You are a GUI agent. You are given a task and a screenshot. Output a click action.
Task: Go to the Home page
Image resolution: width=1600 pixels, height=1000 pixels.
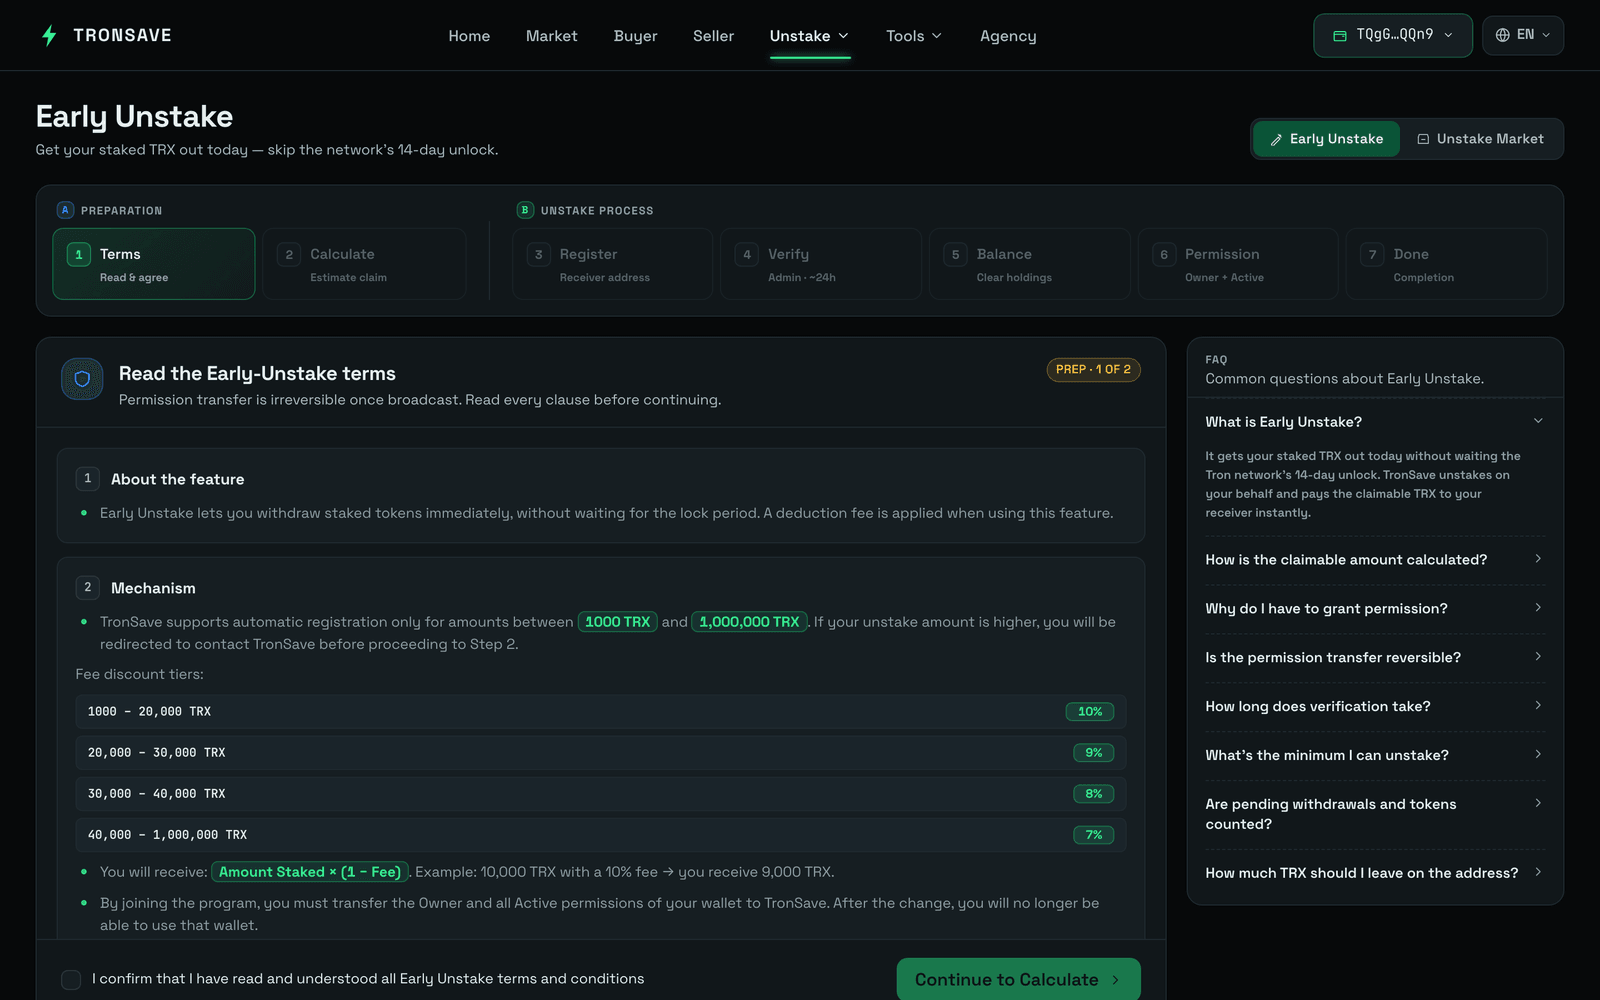tap(469, 36)
